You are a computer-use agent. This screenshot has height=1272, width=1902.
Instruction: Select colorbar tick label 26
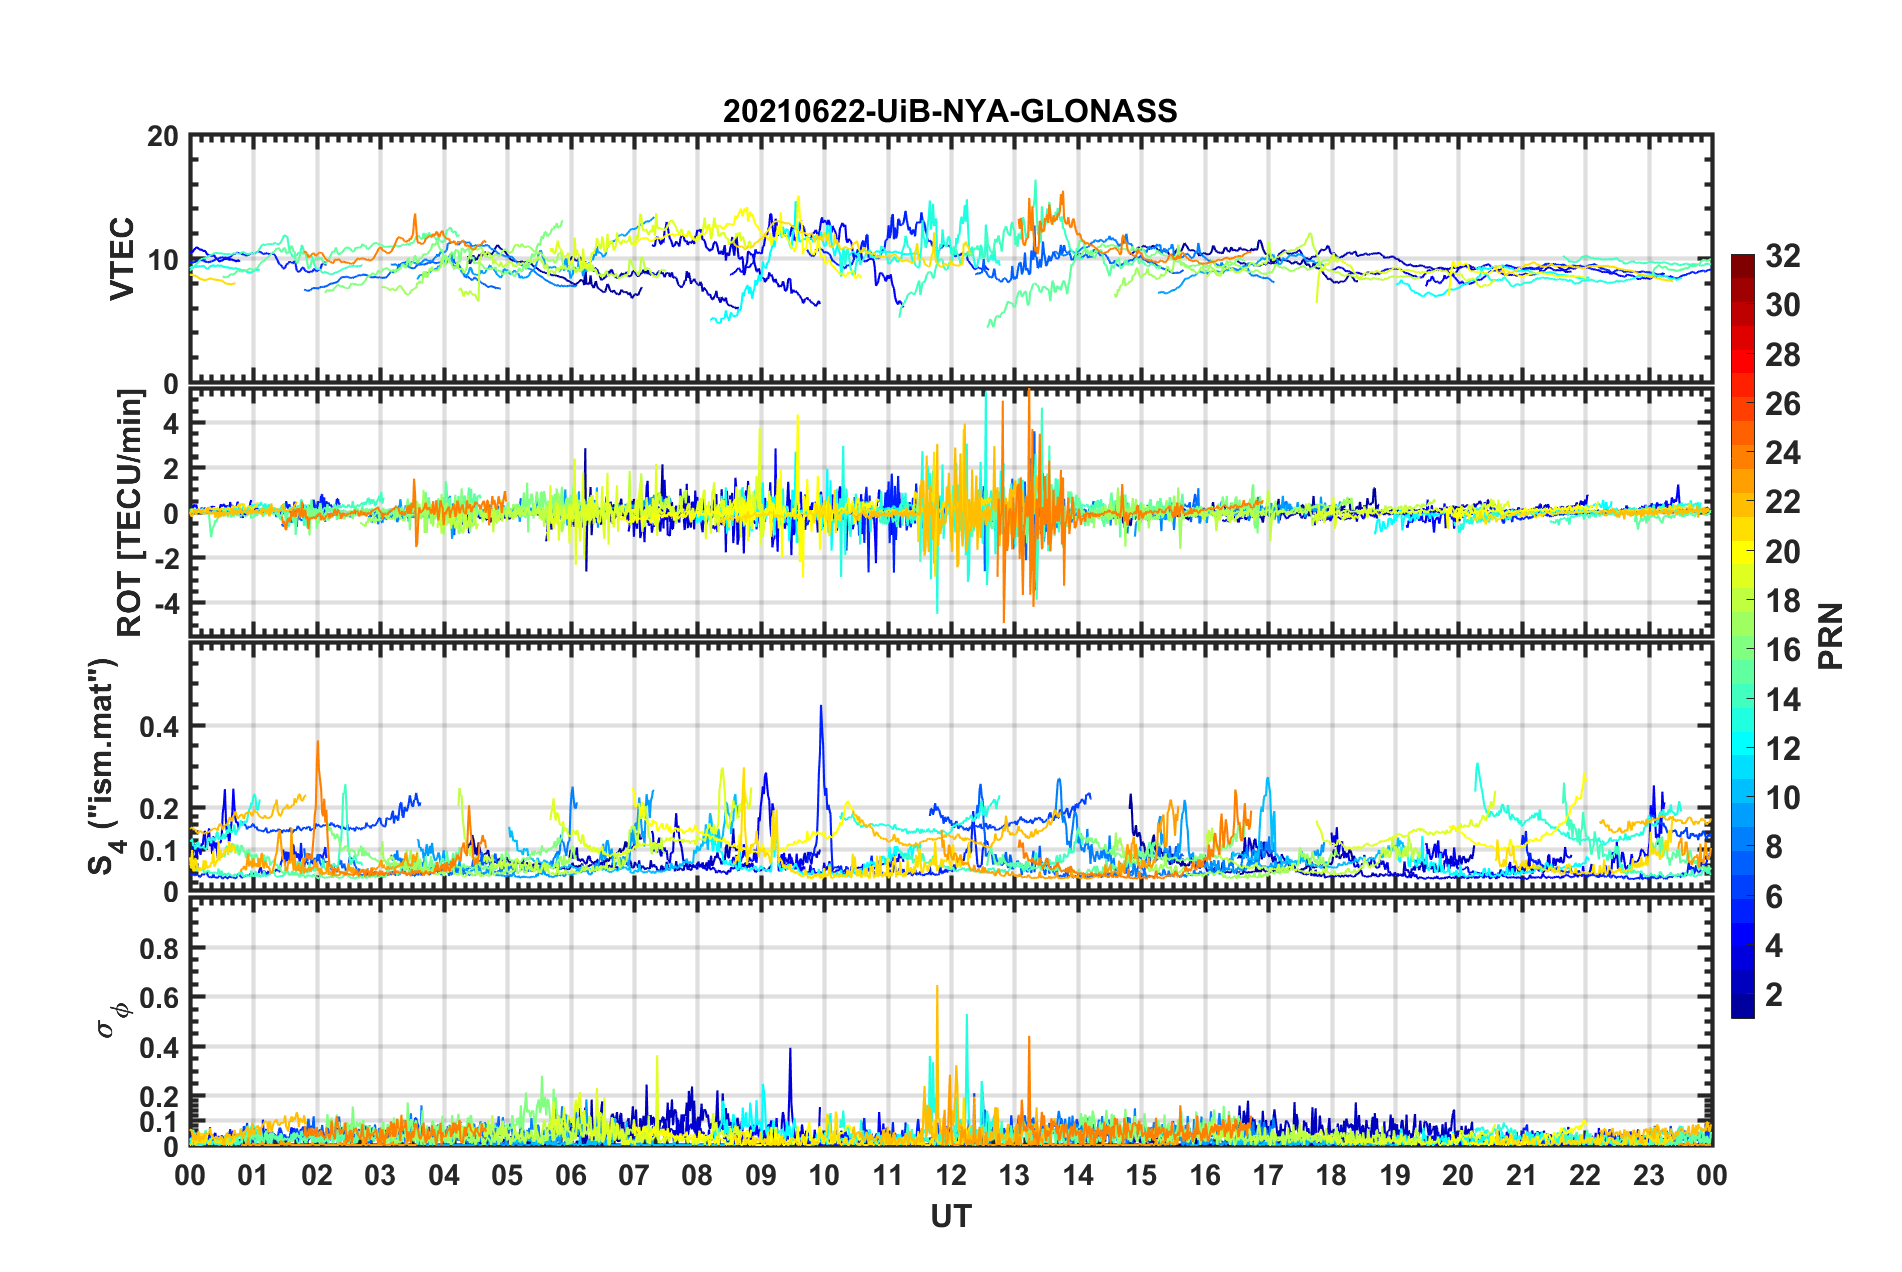click(x=1783, y=404)
